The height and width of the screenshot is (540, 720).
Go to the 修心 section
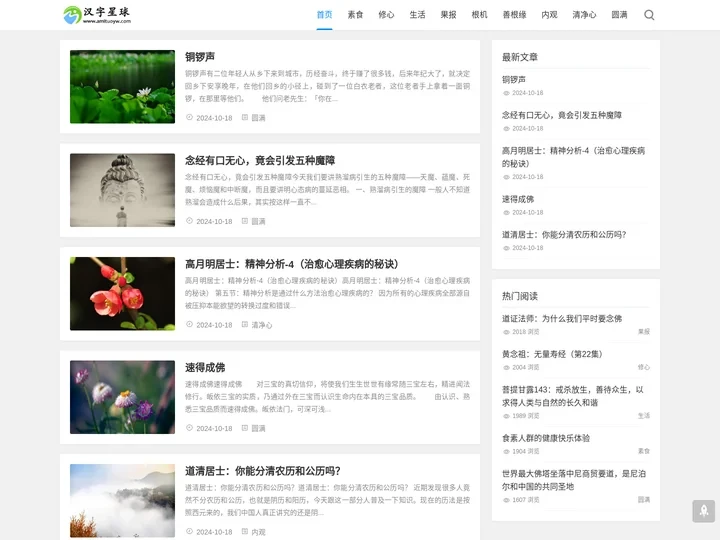coord(386,15)
